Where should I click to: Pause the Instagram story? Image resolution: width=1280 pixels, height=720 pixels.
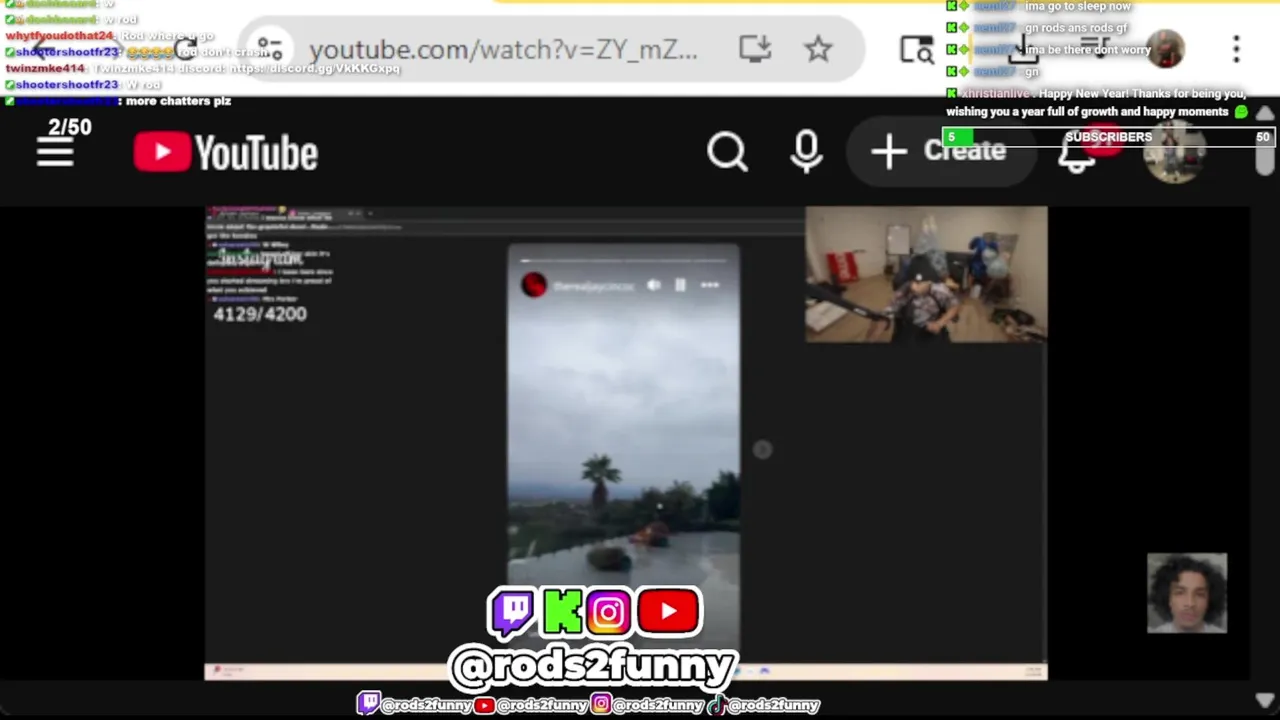click(x=680, y=285)
